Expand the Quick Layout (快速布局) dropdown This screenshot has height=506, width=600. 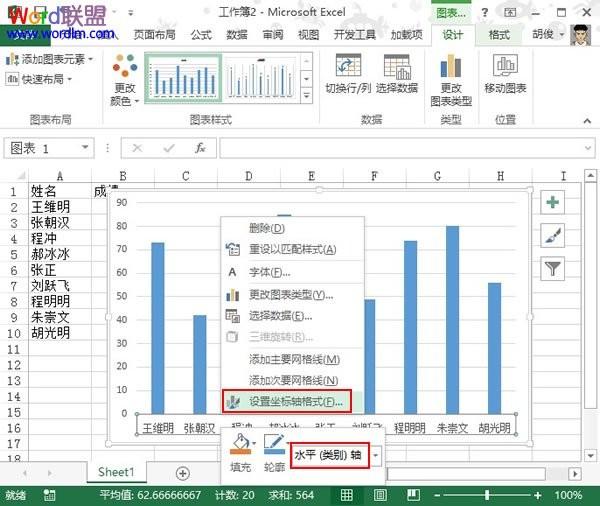[x=48, y=79]
